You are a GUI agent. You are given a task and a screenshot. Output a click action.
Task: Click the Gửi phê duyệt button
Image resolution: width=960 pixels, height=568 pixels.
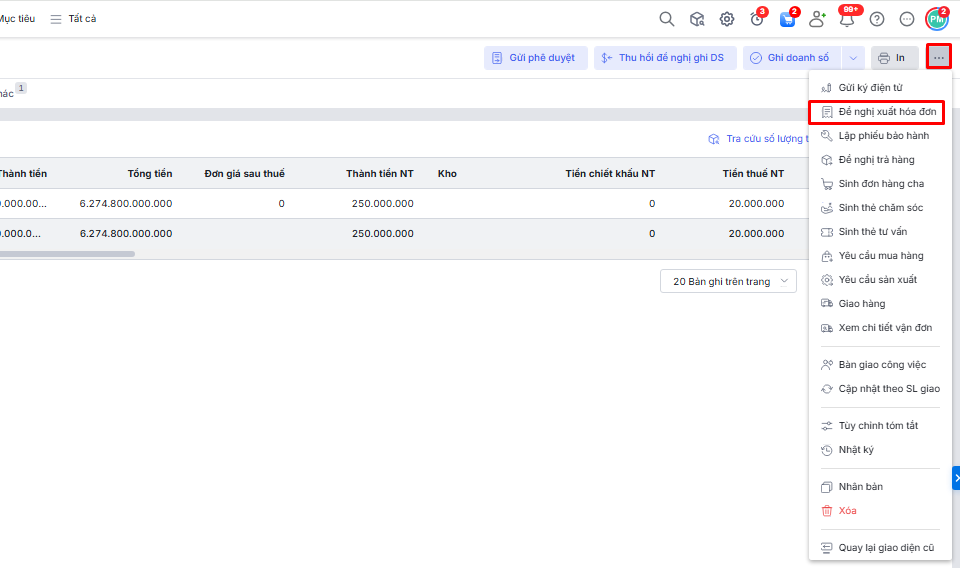pos(535,58)
